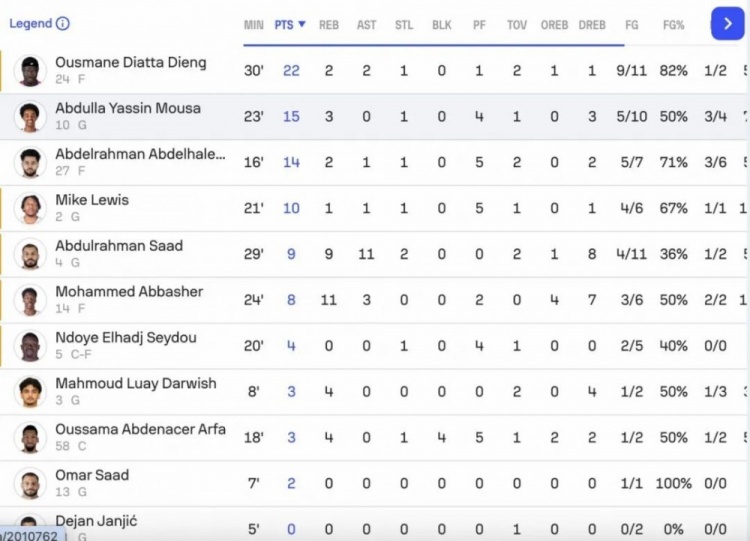Select Oussama Abdenacer Arfa's photo

(30, 438)
